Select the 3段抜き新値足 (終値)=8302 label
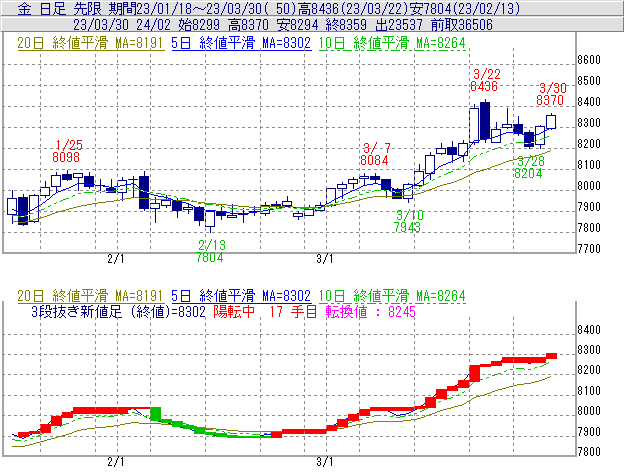624x475 pixels. point(118,312)
